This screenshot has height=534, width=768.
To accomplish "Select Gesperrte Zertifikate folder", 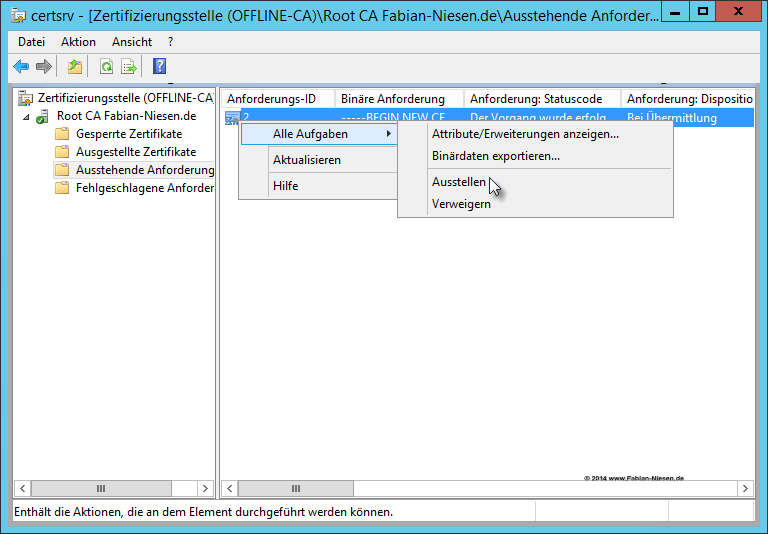I will (129, 134).
